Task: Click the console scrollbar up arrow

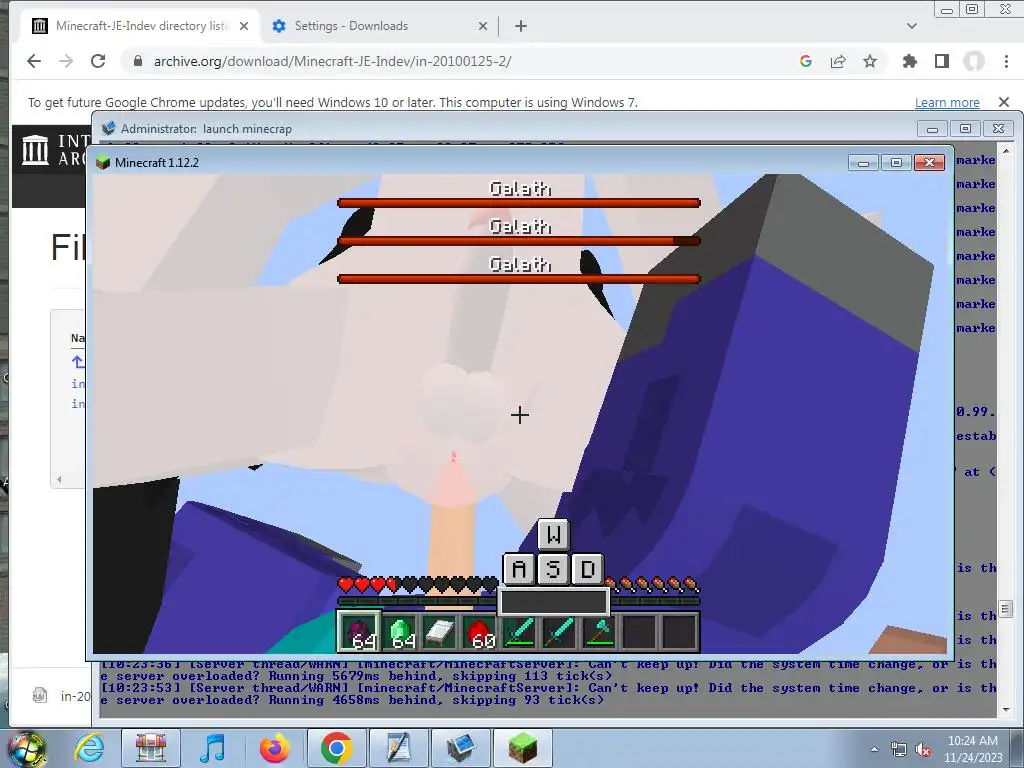Action: pos(1006,151)
